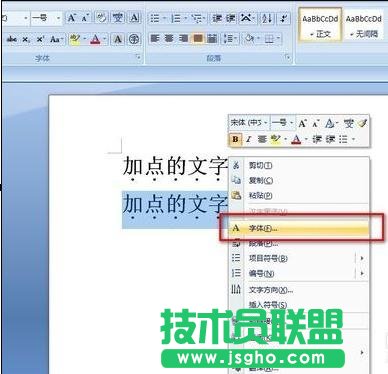This screenshot has width=388, height=374.
Task: Click the ribbon Grow Font button
Action: tap(71, 18)
